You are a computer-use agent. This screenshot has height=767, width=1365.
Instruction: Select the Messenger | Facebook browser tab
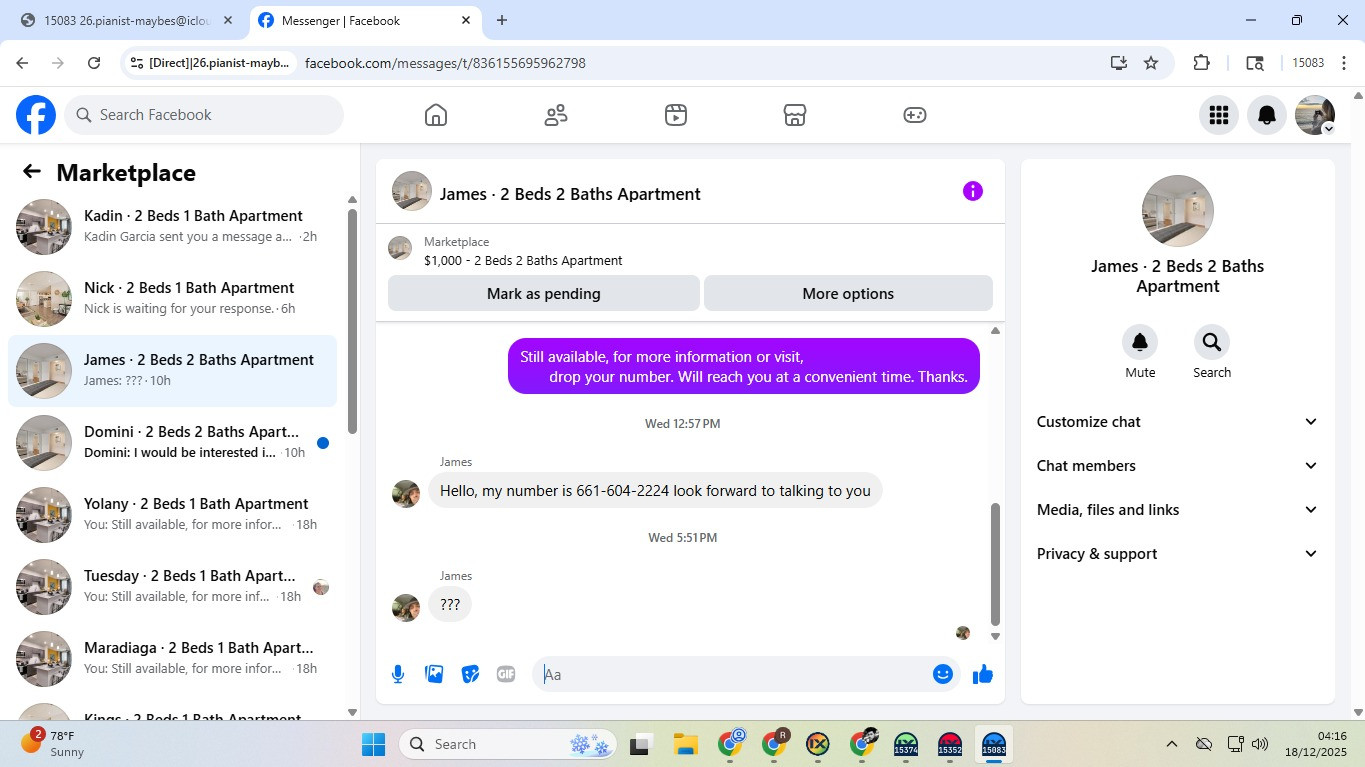pos(366,20)
